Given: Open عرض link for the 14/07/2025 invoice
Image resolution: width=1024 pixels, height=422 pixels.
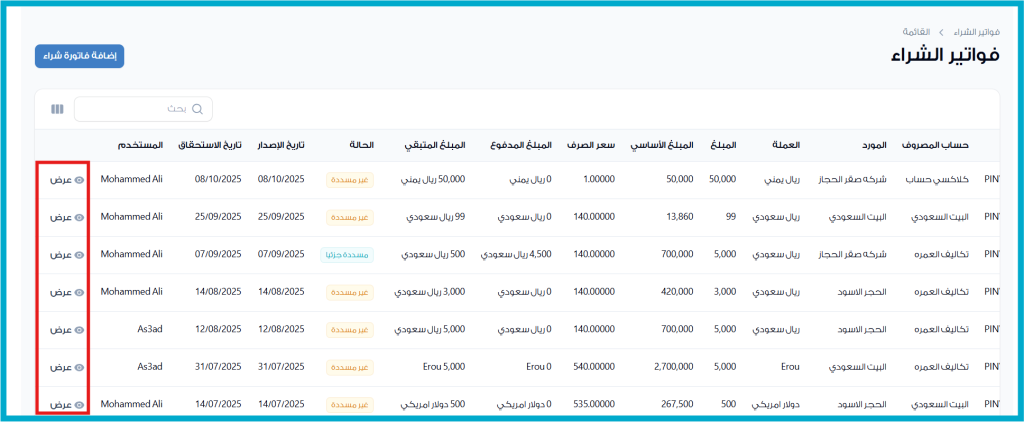Looking at the screenshot, I should pyautogui.click(x=62, y=404).
